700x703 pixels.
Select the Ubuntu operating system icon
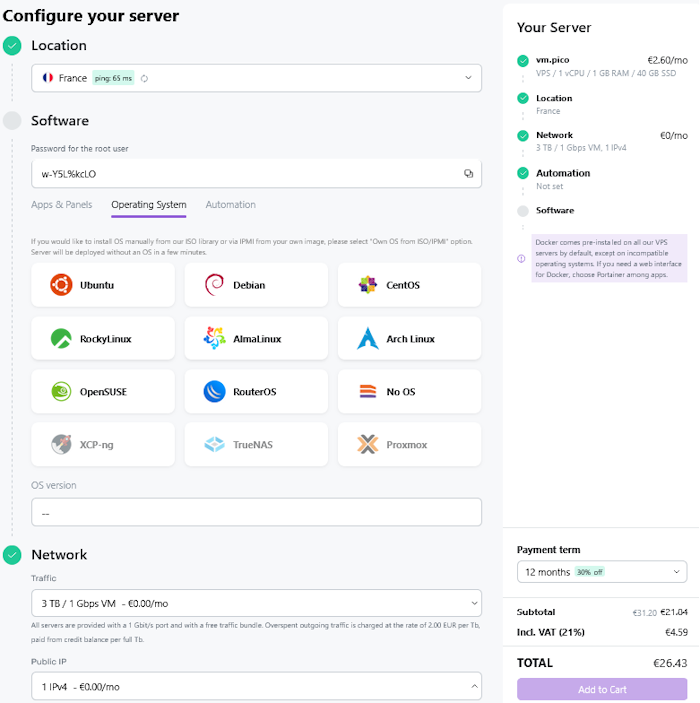[61, 285]
